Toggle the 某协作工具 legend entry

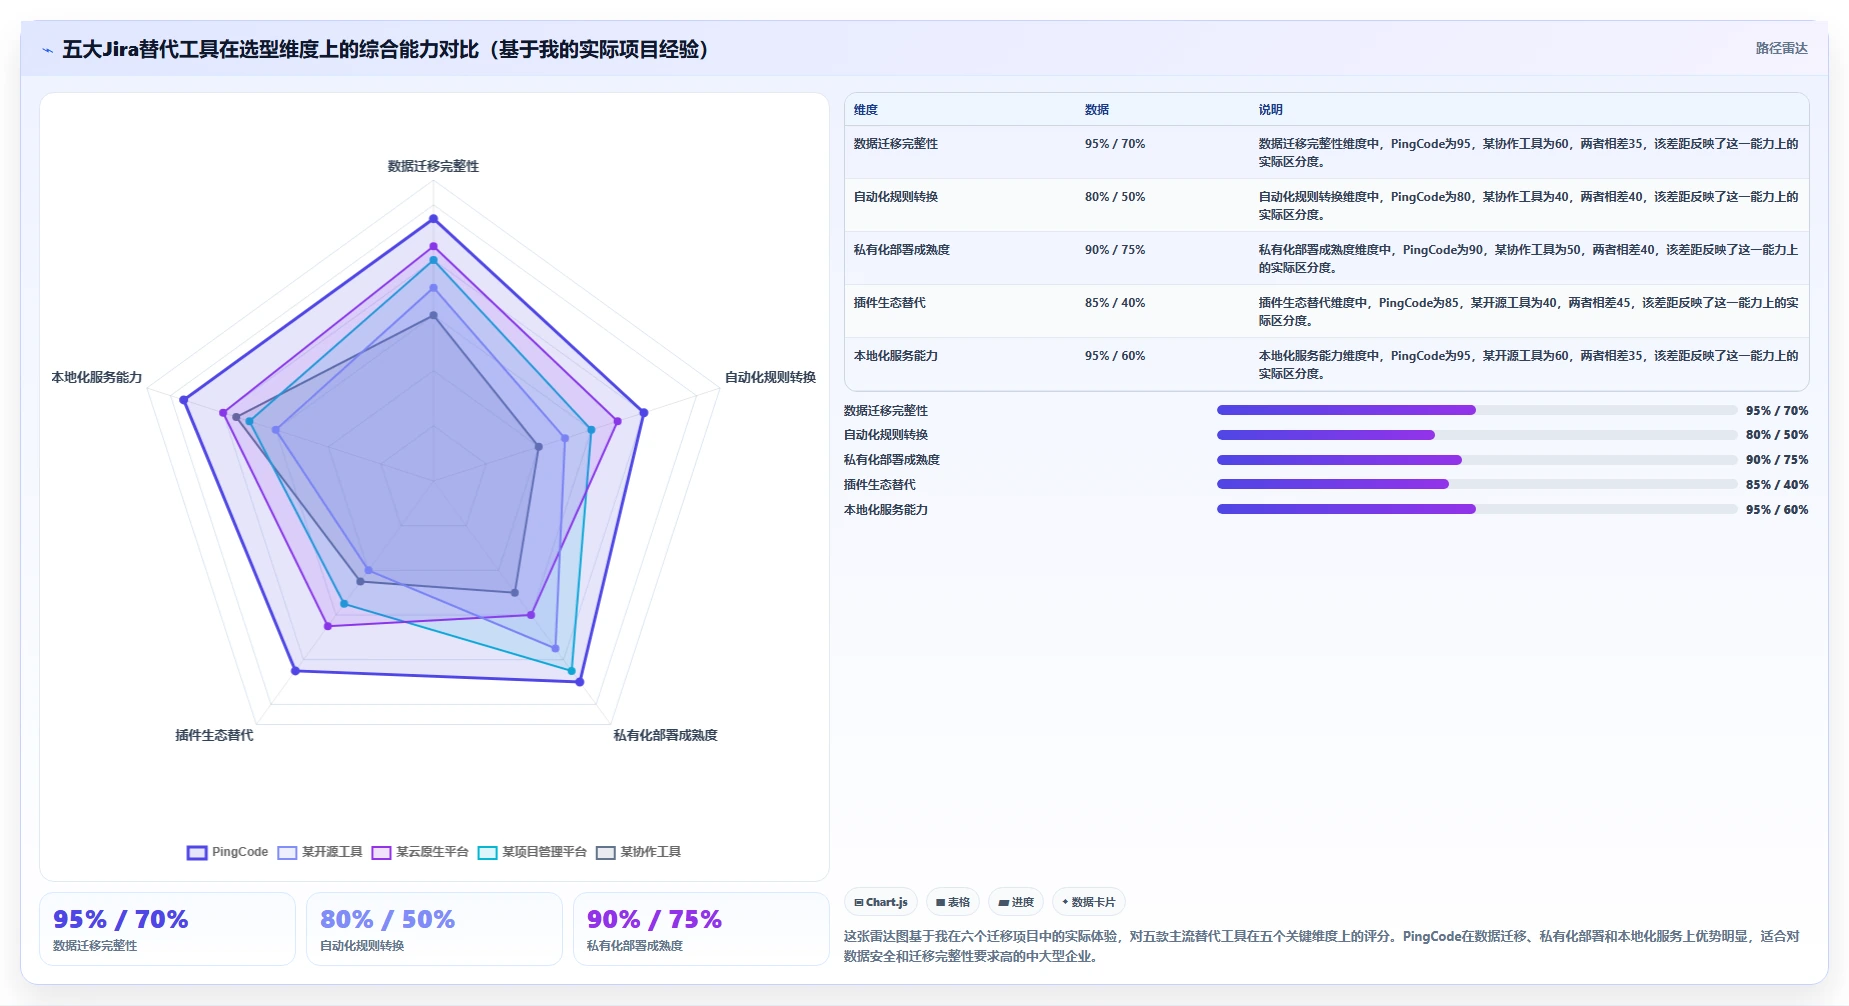coord(639,852)
